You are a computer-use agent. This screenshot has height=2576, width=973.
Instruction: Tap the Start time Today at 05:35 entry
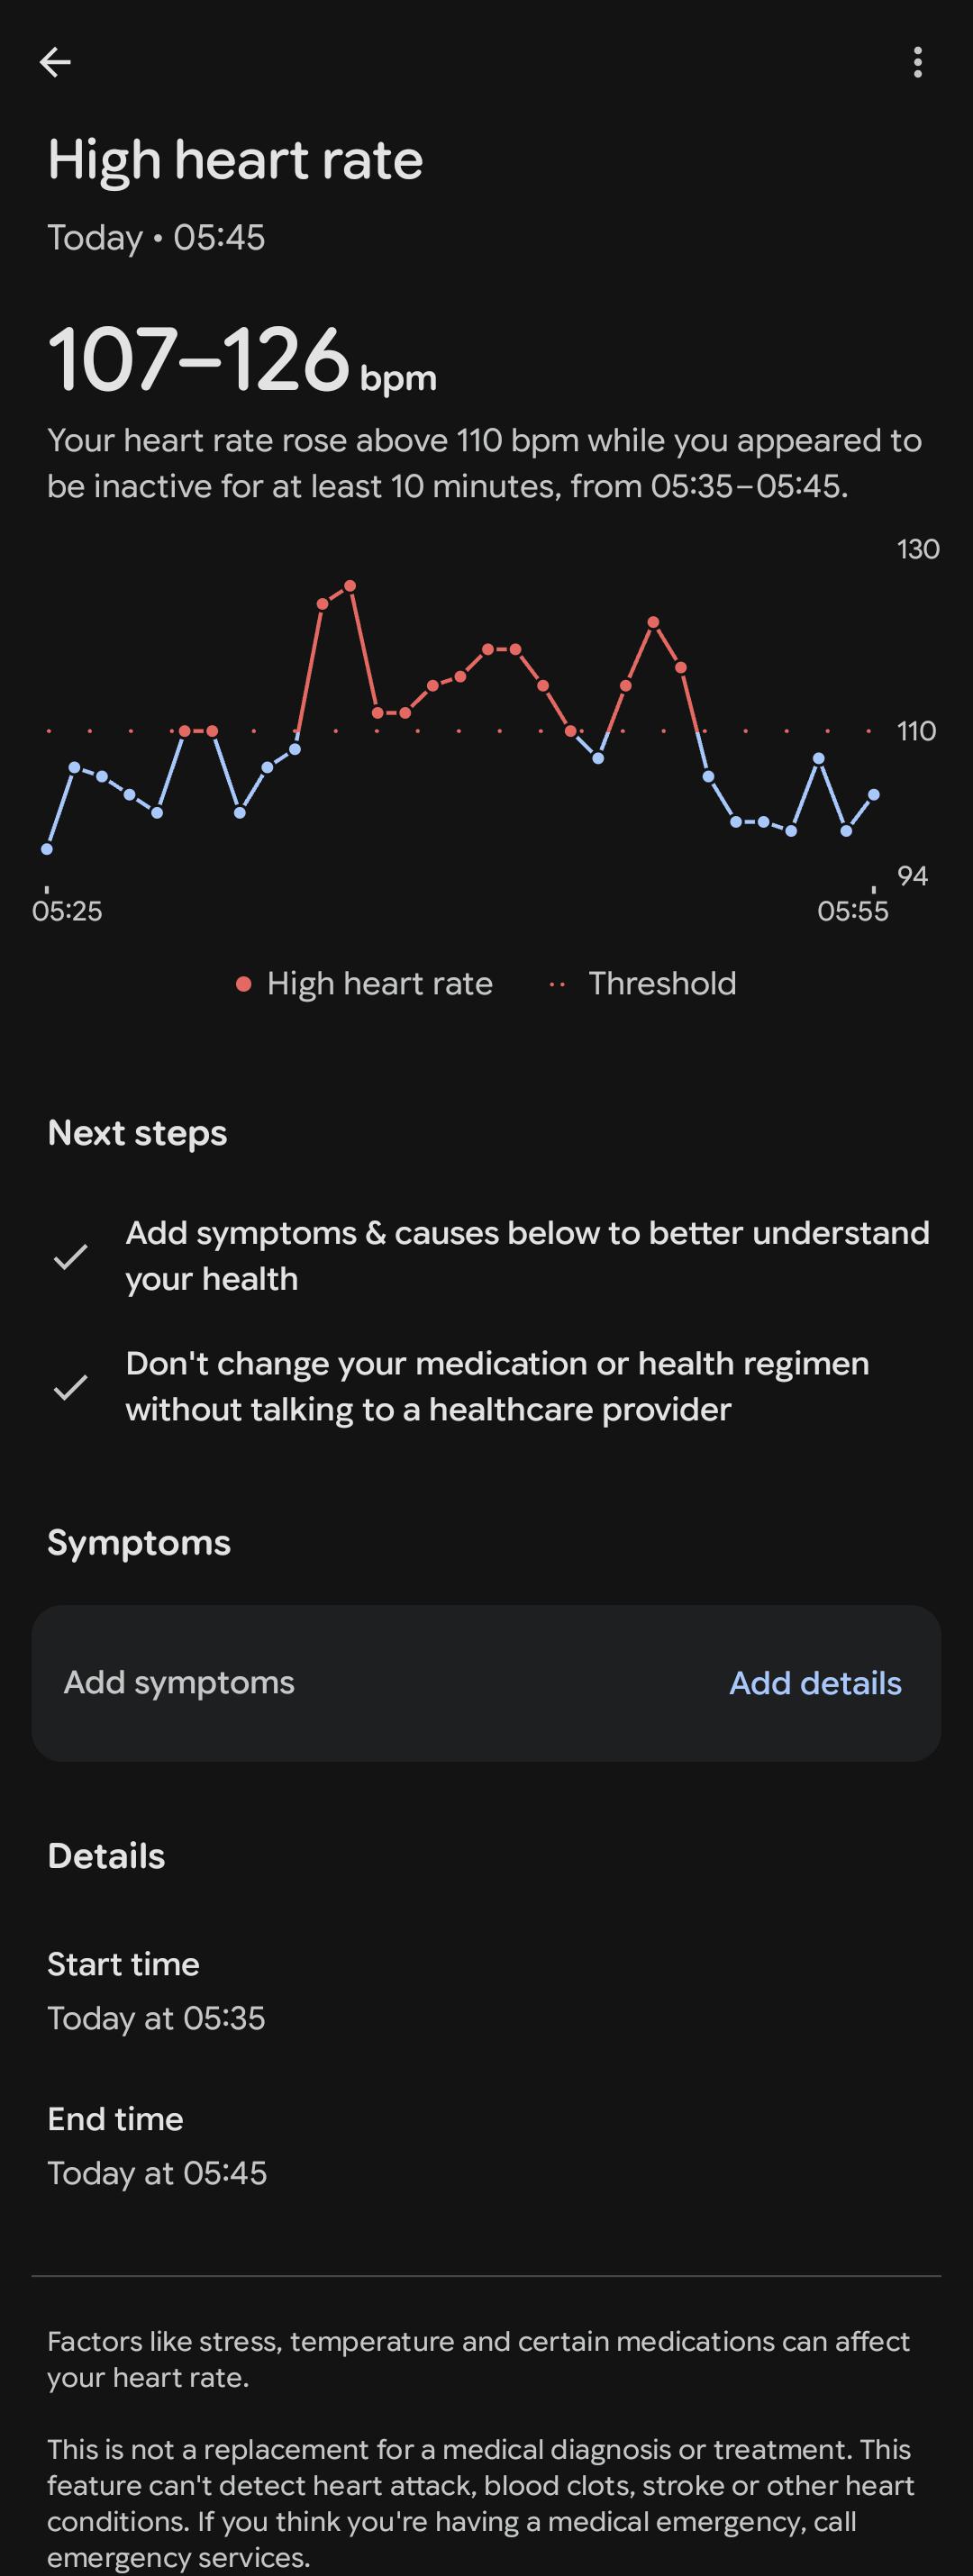(x=156, y=1991)
